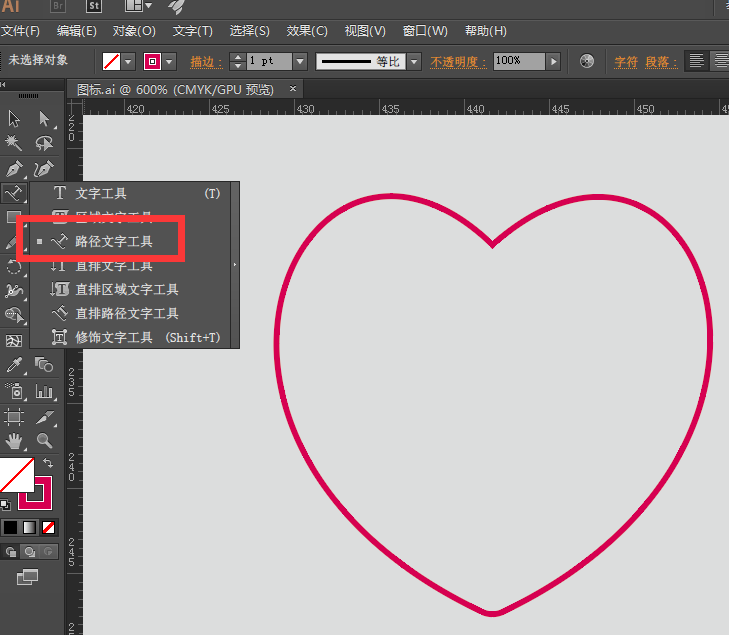Image resolution: width=729 pixels, height=635 pixels.
Task: Open the arrange documents dropdown
Action: 138,6
